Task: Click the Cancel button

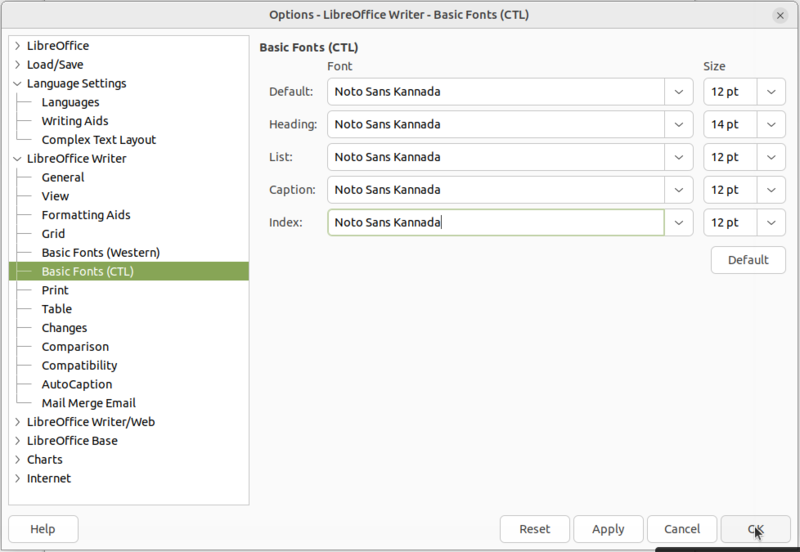Action: pos(682,529)
